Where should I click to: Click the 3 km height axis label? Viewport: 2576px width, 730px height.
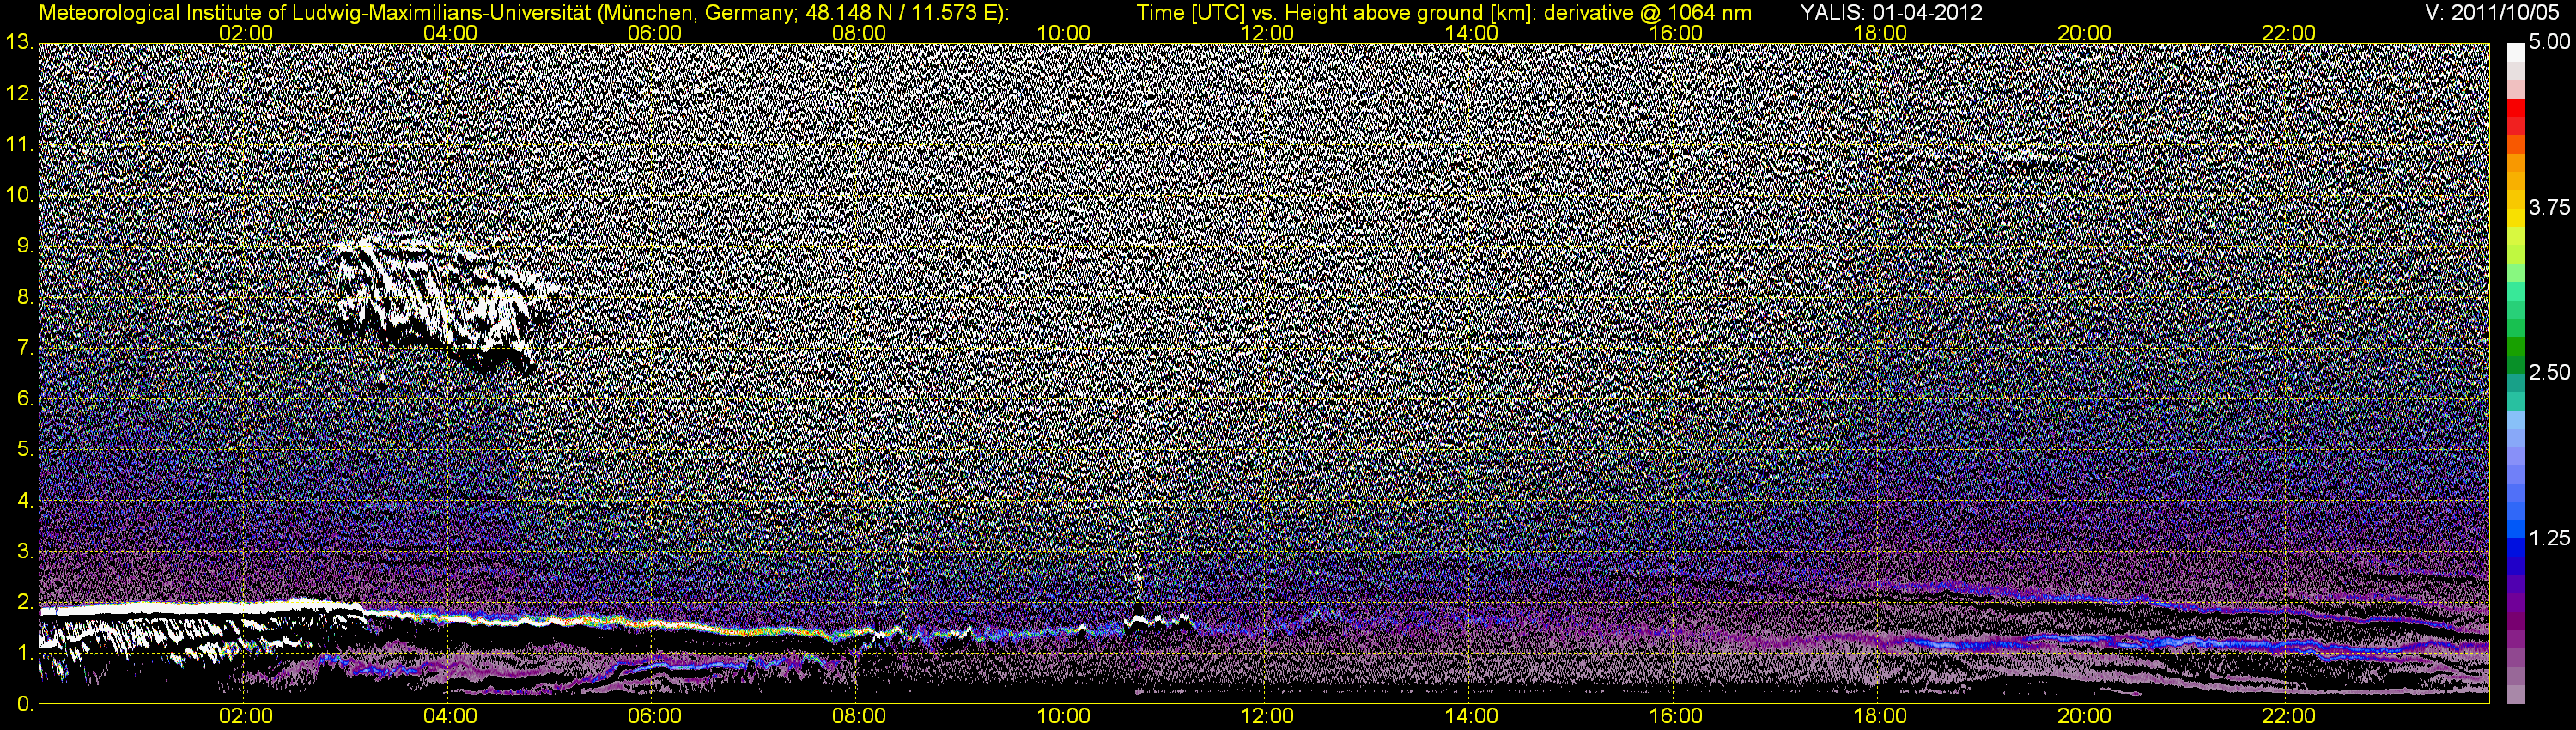coord(24,552)
